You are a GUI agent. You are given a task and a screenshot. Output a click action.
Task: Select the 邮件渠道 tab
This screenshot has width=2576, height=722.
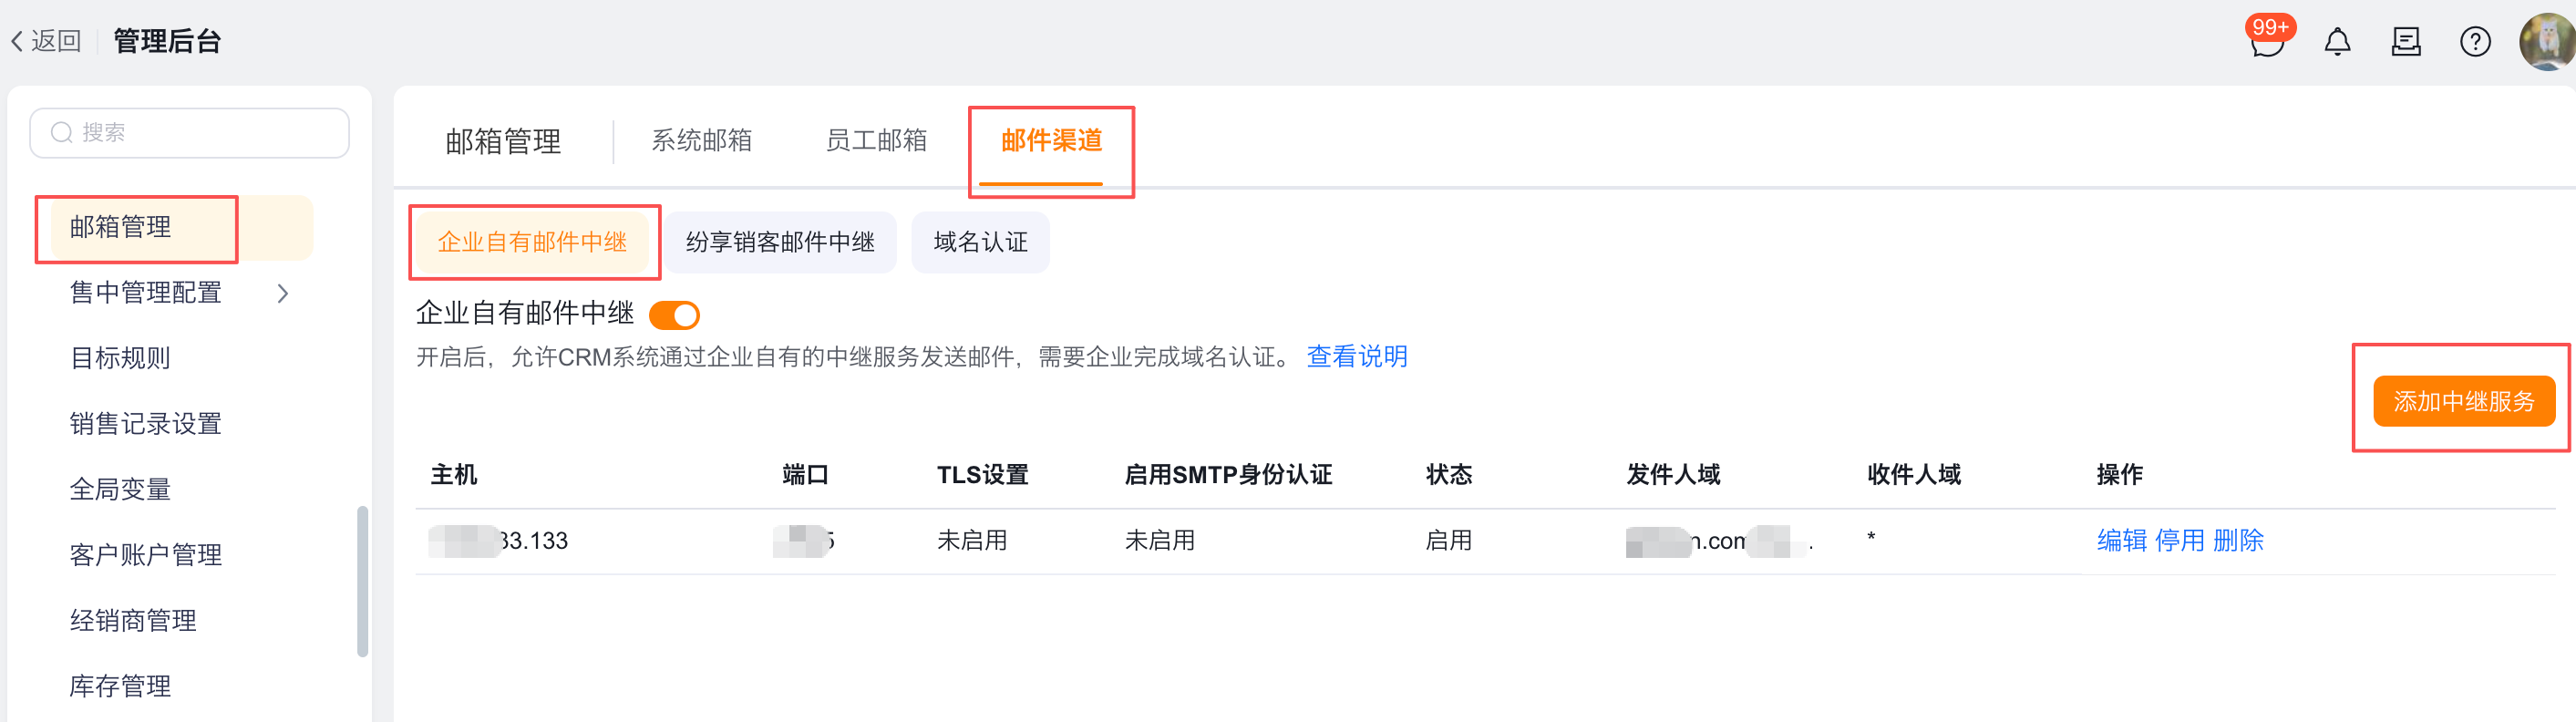[1051, 141]
